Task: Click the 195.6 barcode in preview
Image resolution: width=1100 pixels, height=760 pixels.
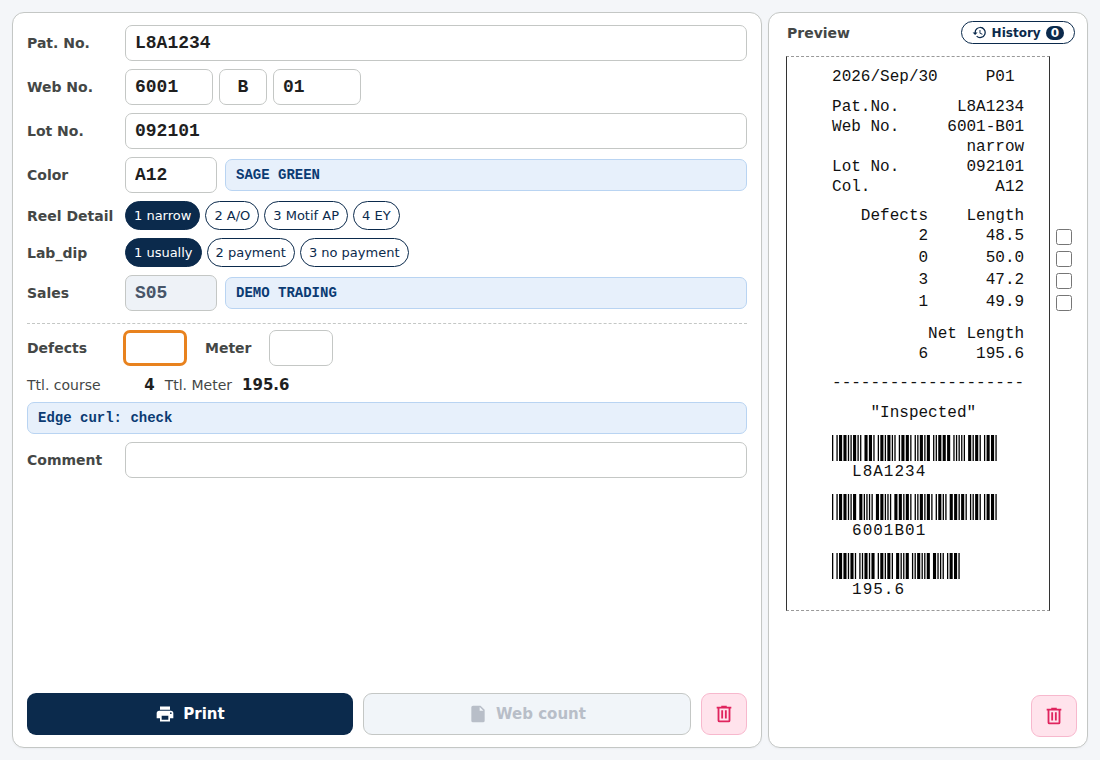Action: pyautogui.click(x=896, y=566)
